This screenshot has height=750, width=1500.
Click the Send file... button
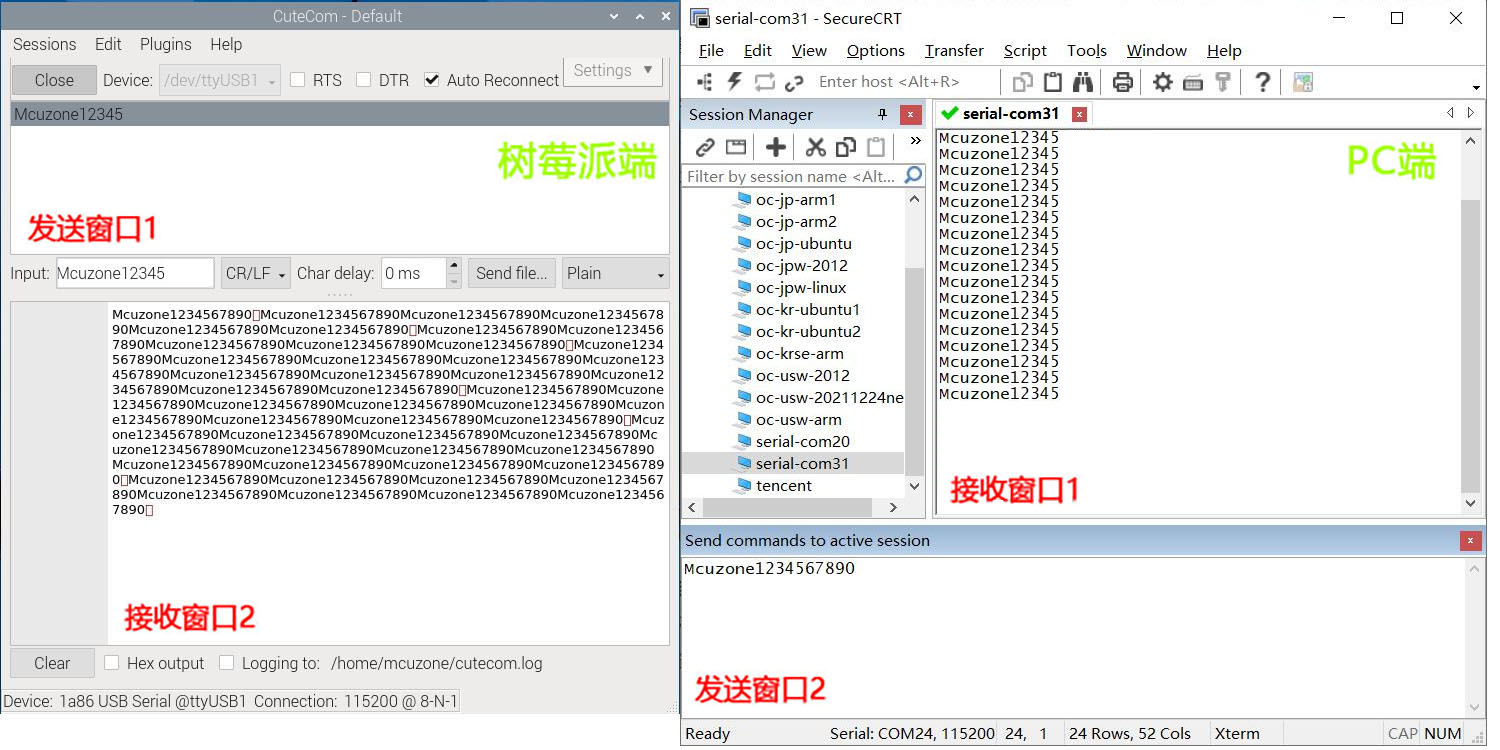[511, 273]
